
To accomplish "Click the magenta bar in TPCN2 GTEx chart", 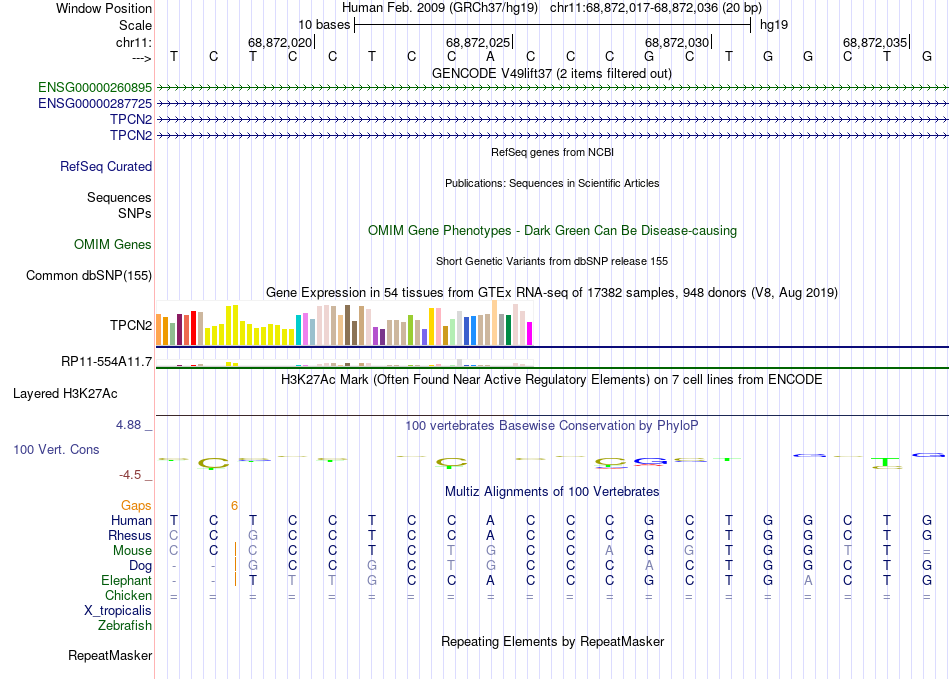I will pyautogui.click(x=530, y=334).
